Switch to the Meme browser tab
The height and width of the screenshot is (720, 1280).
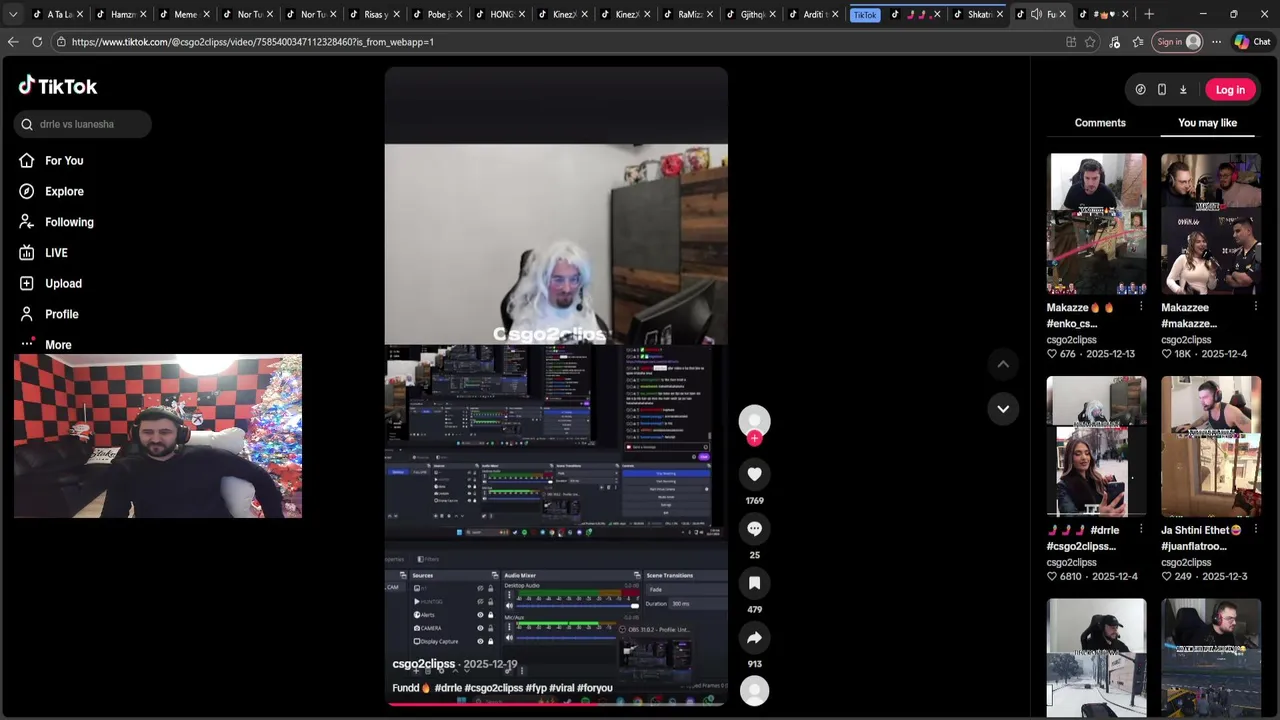185,14
